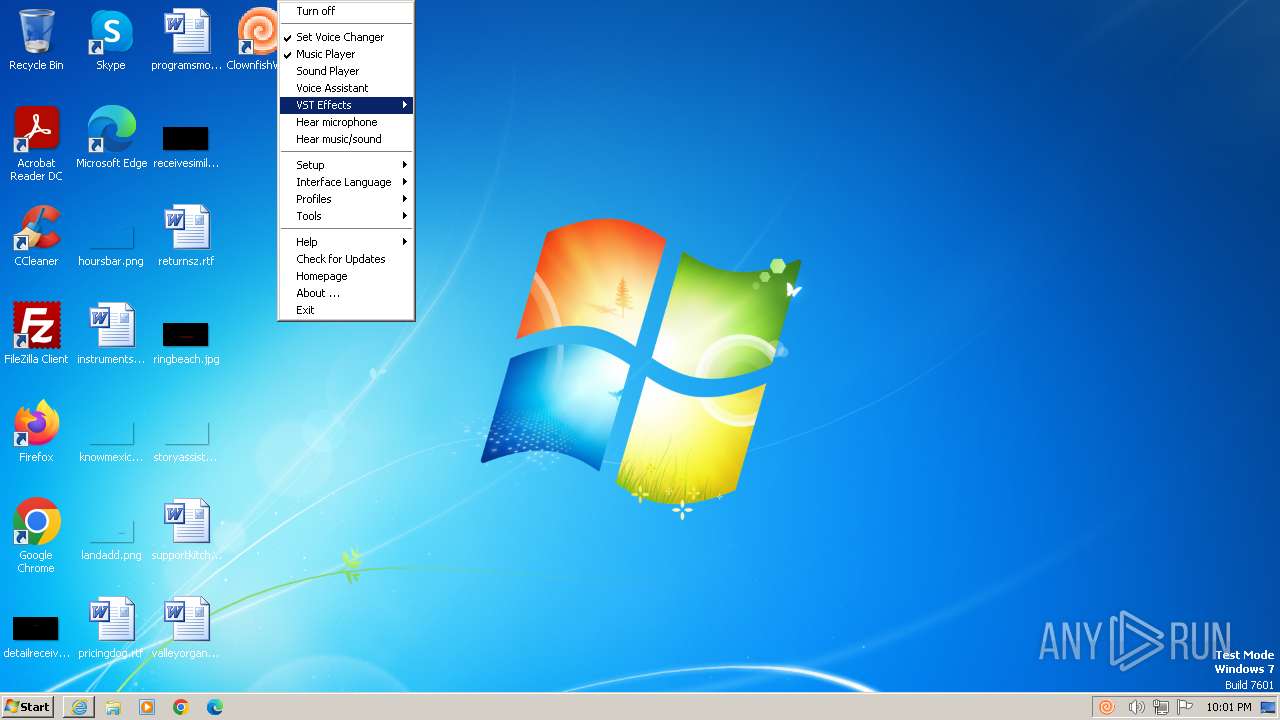
Task: Open the Recycle Bin desktop icon
Action: point(36,40)
